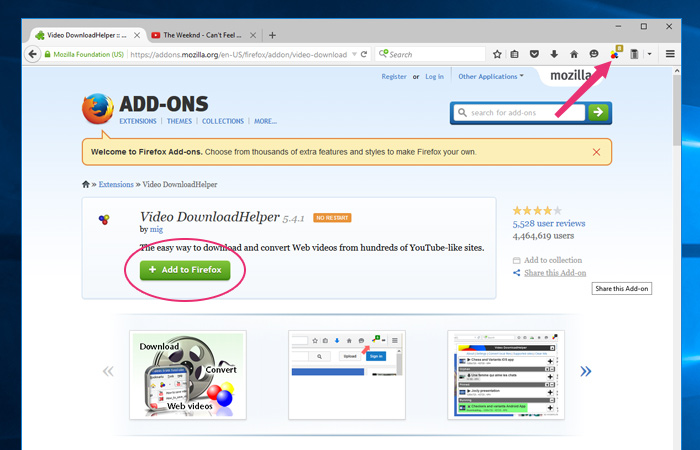Dismiss the Welcome to Firefox Add-ons banner

(596, 152)
